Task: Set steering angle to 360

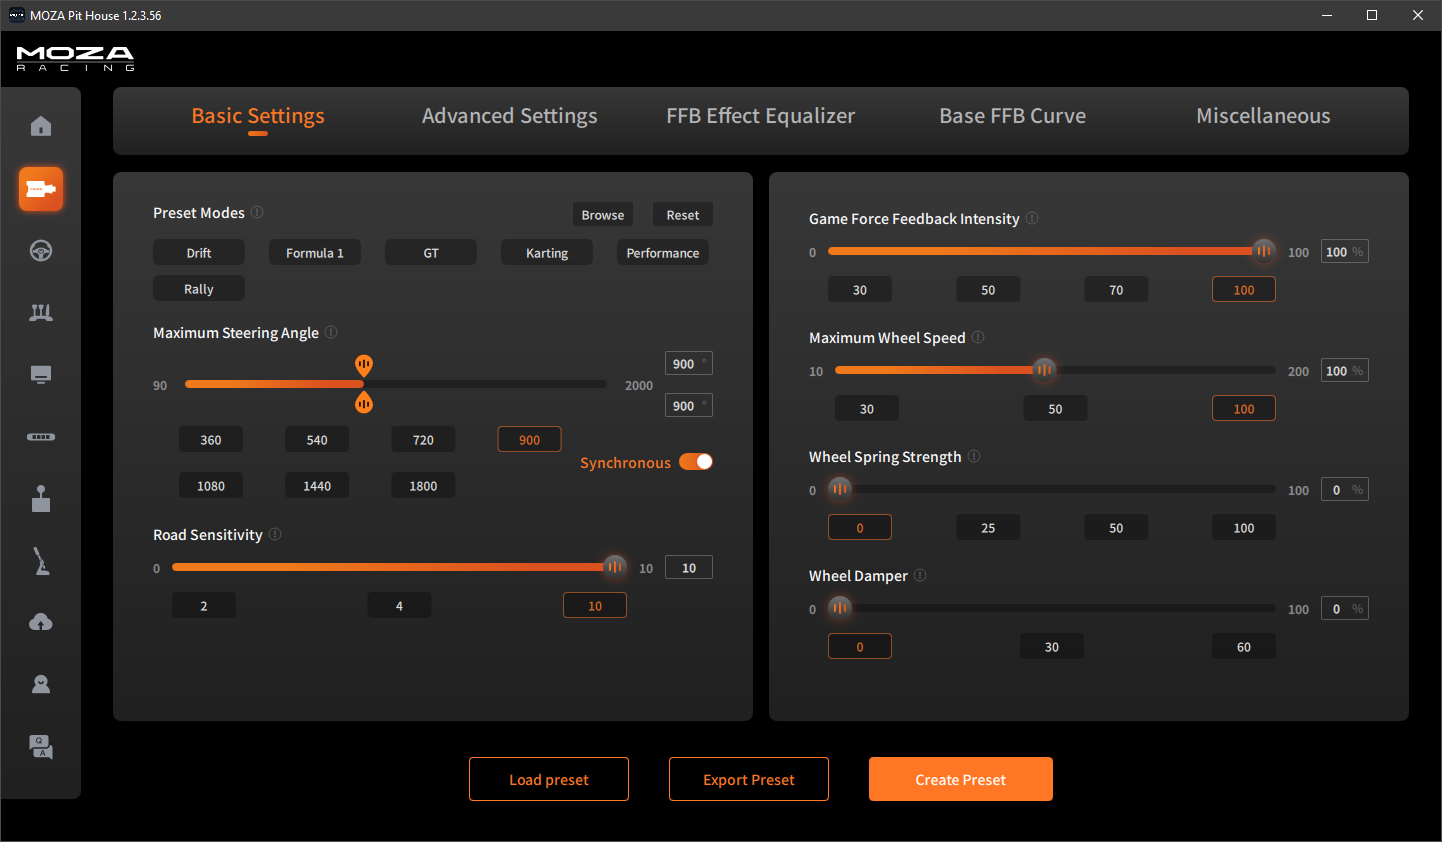Action: pos(211,440)
